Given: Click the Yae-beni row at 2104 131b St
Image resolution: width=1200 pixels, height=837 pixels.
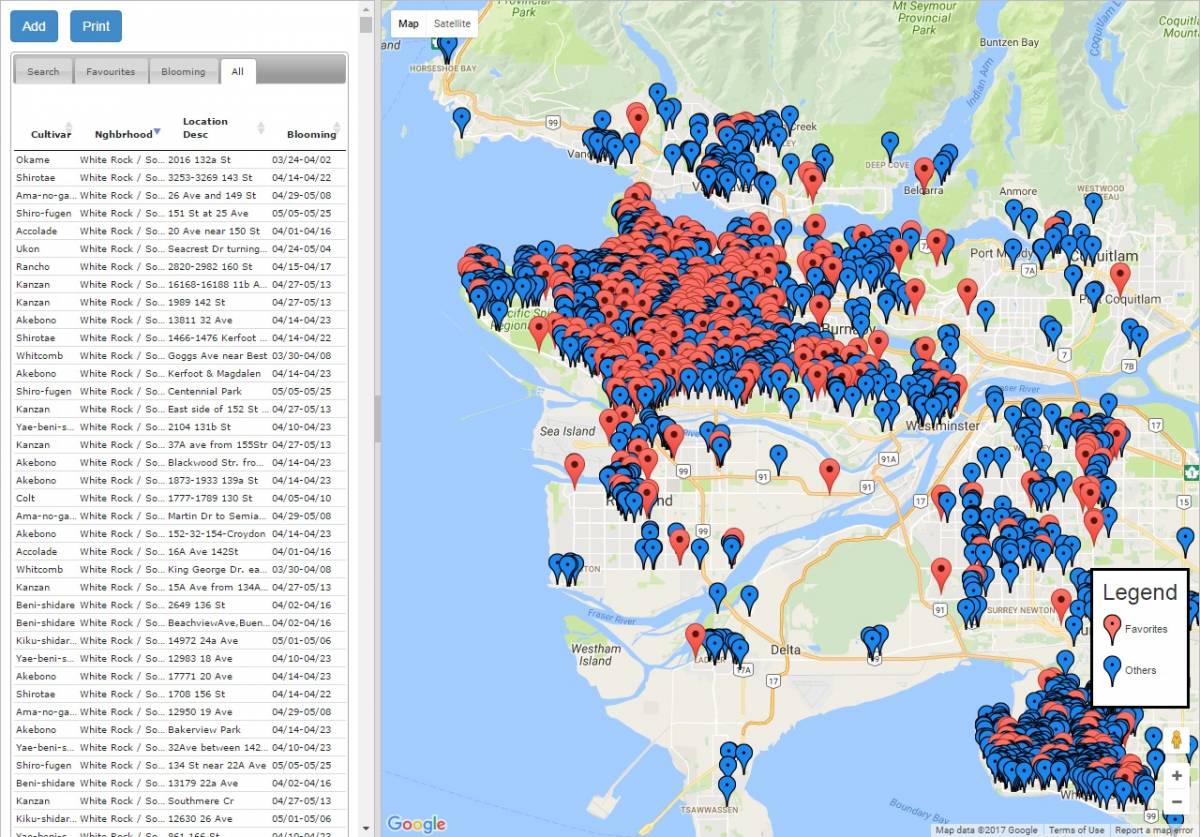Looking at the screenshot, I should pyautogui.click(x=180, y=427).
